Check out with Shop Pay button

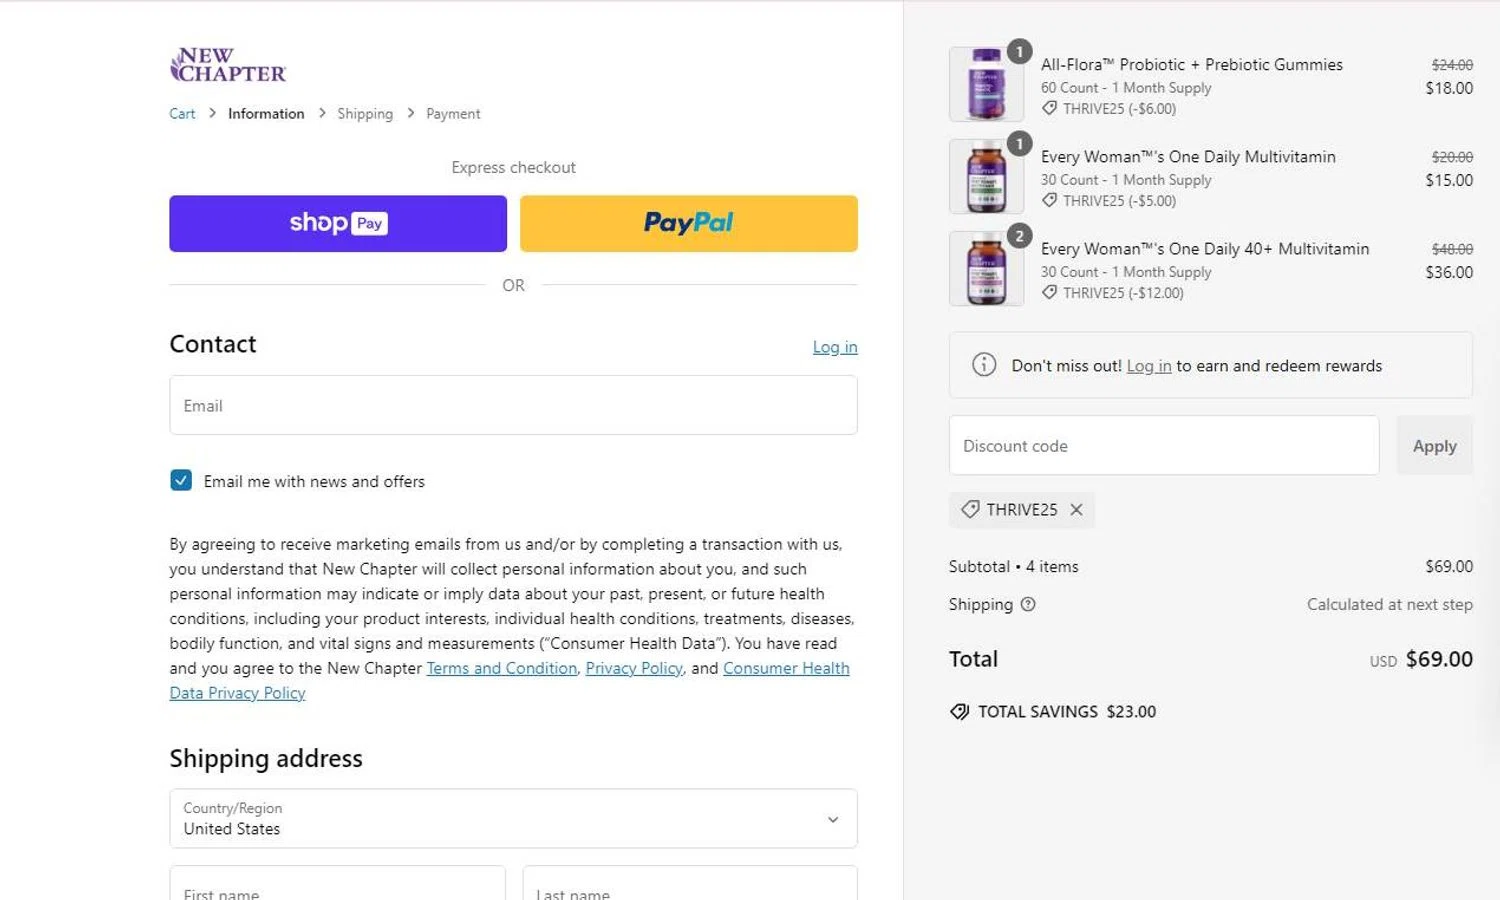click(x=338, y=223)
